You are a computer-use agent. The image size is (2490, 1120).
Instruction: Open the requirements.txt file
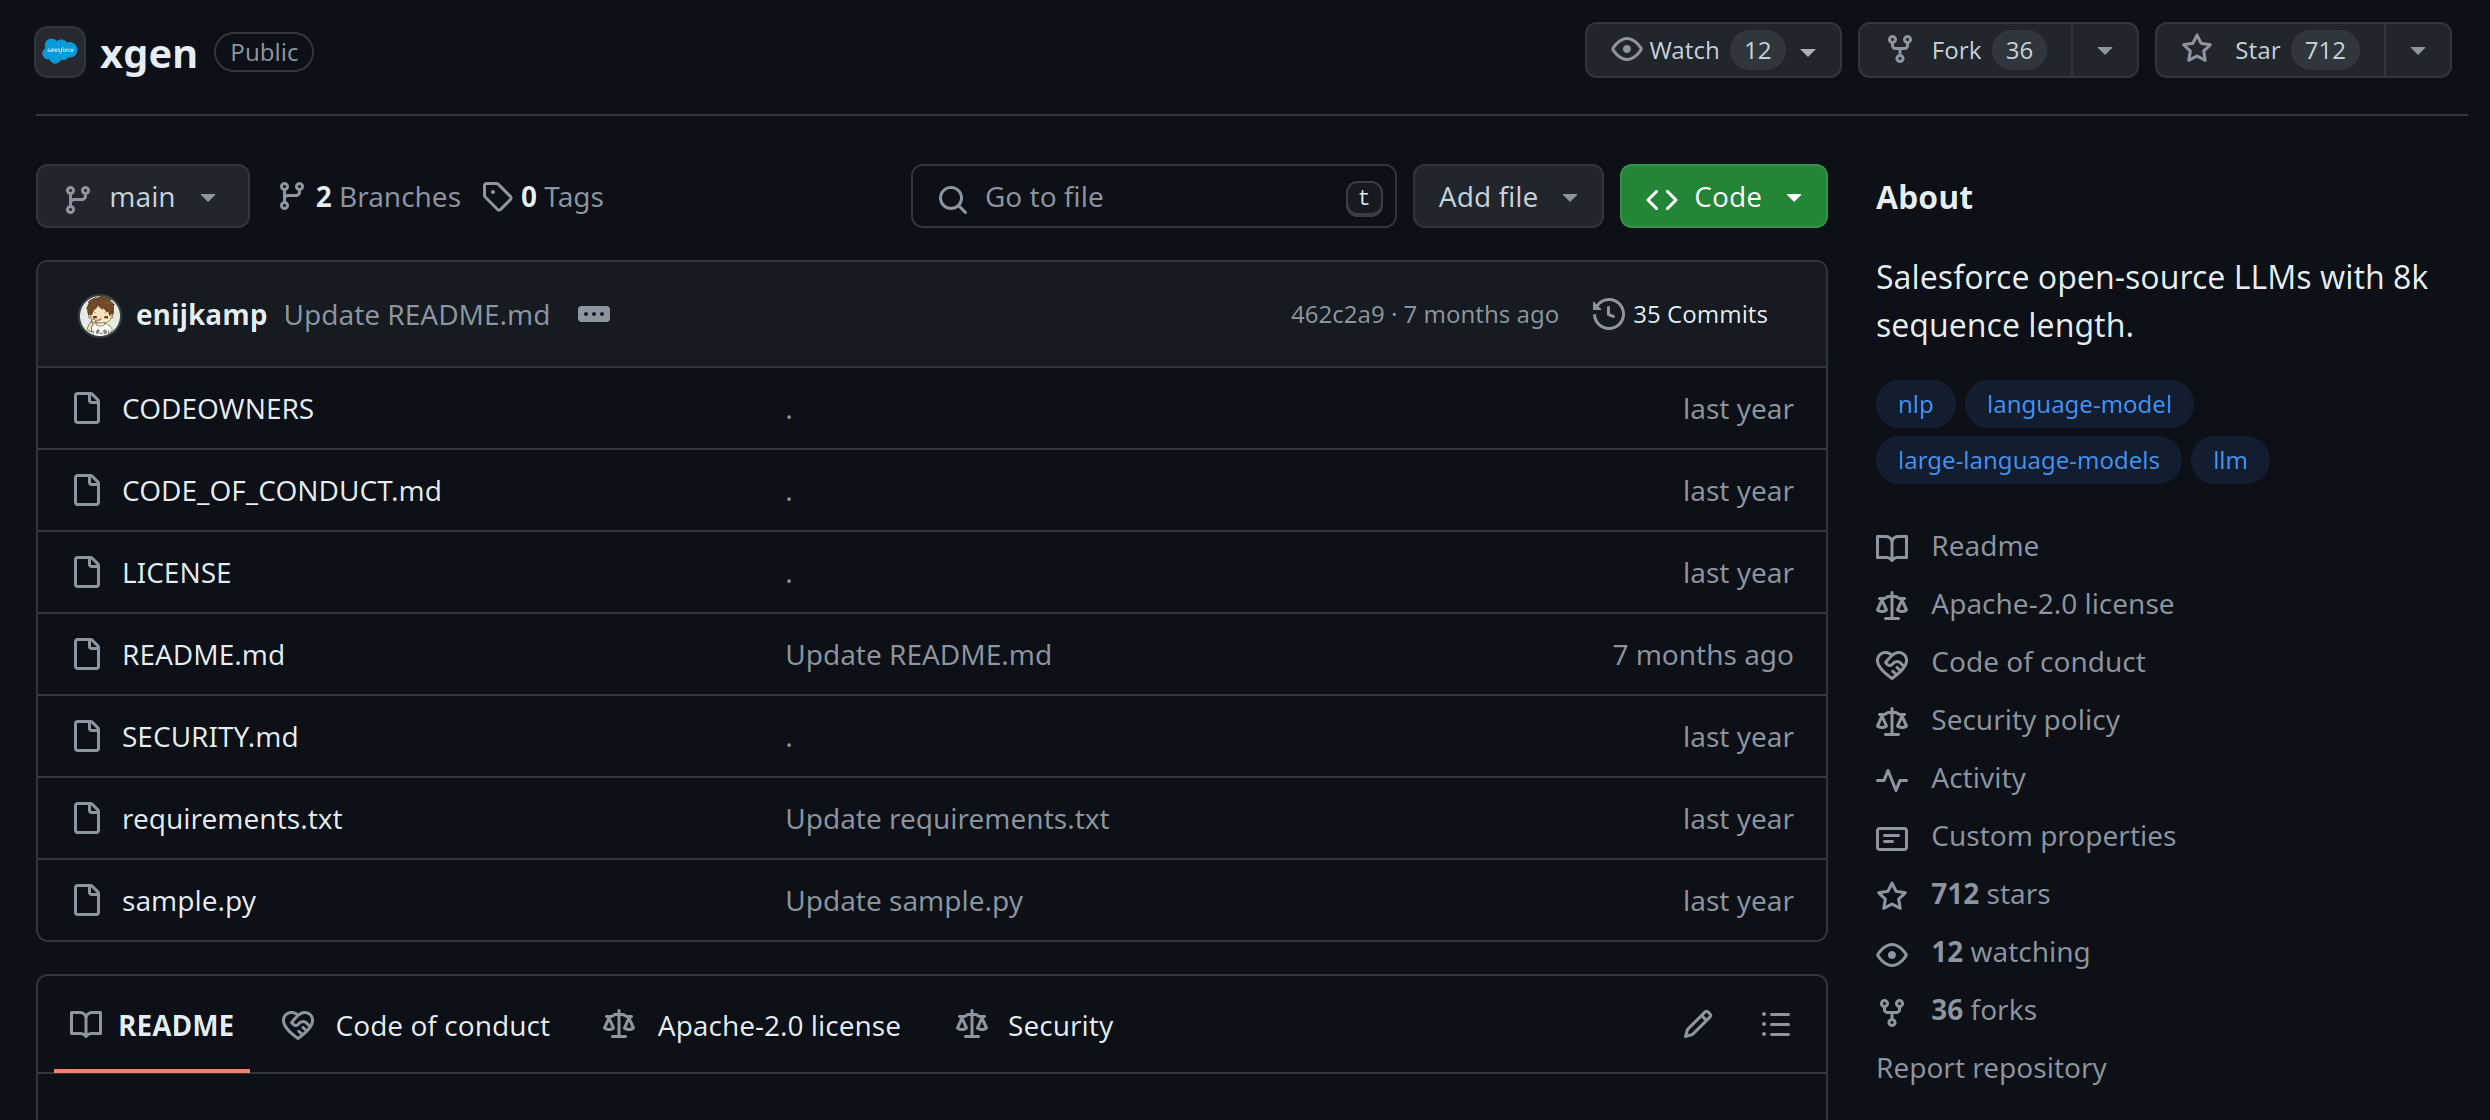232,819
